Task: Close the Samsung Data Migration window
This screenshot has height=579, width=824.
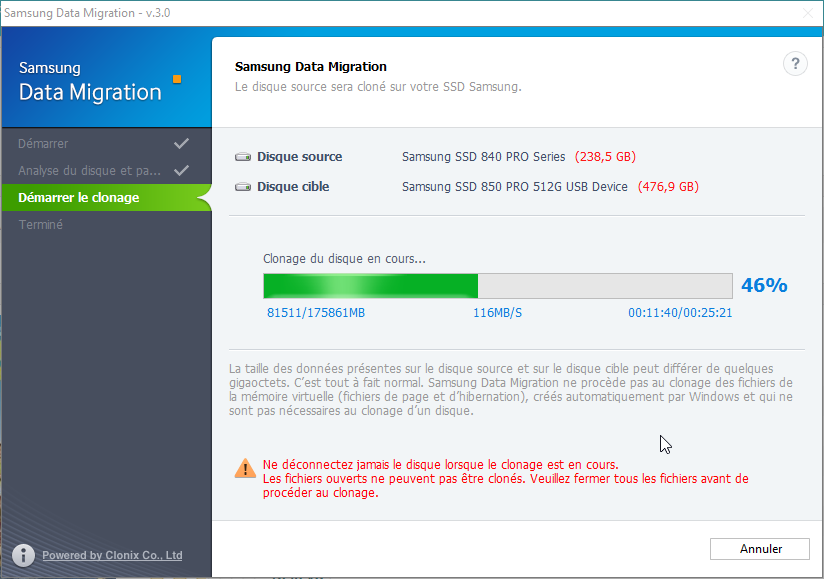Action: tap(808, 13)
